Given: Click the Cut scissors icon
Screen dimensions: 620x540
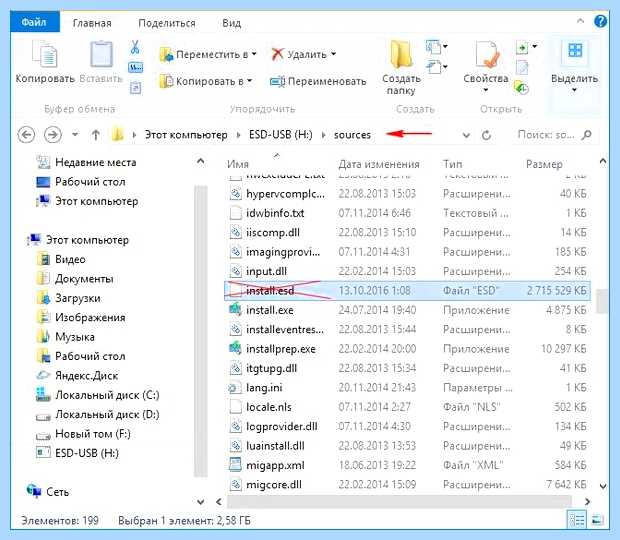Looking at the screenshot, I should pos(135,47).
